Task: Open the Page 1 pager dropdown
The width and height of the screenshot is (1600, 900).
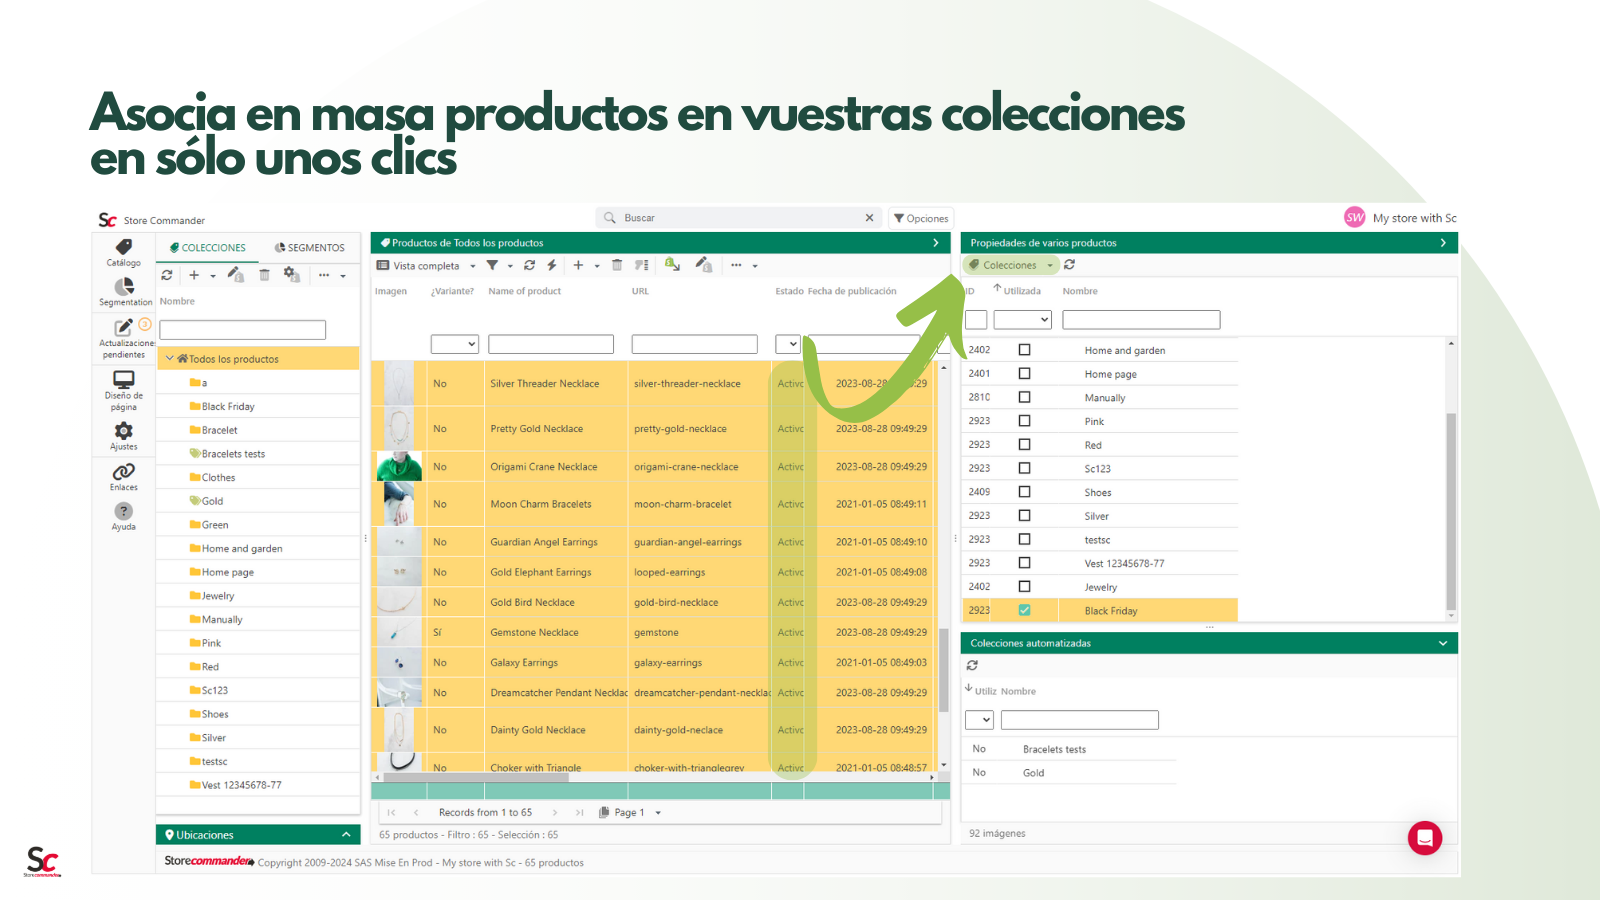Action: [x=631, y=813]
